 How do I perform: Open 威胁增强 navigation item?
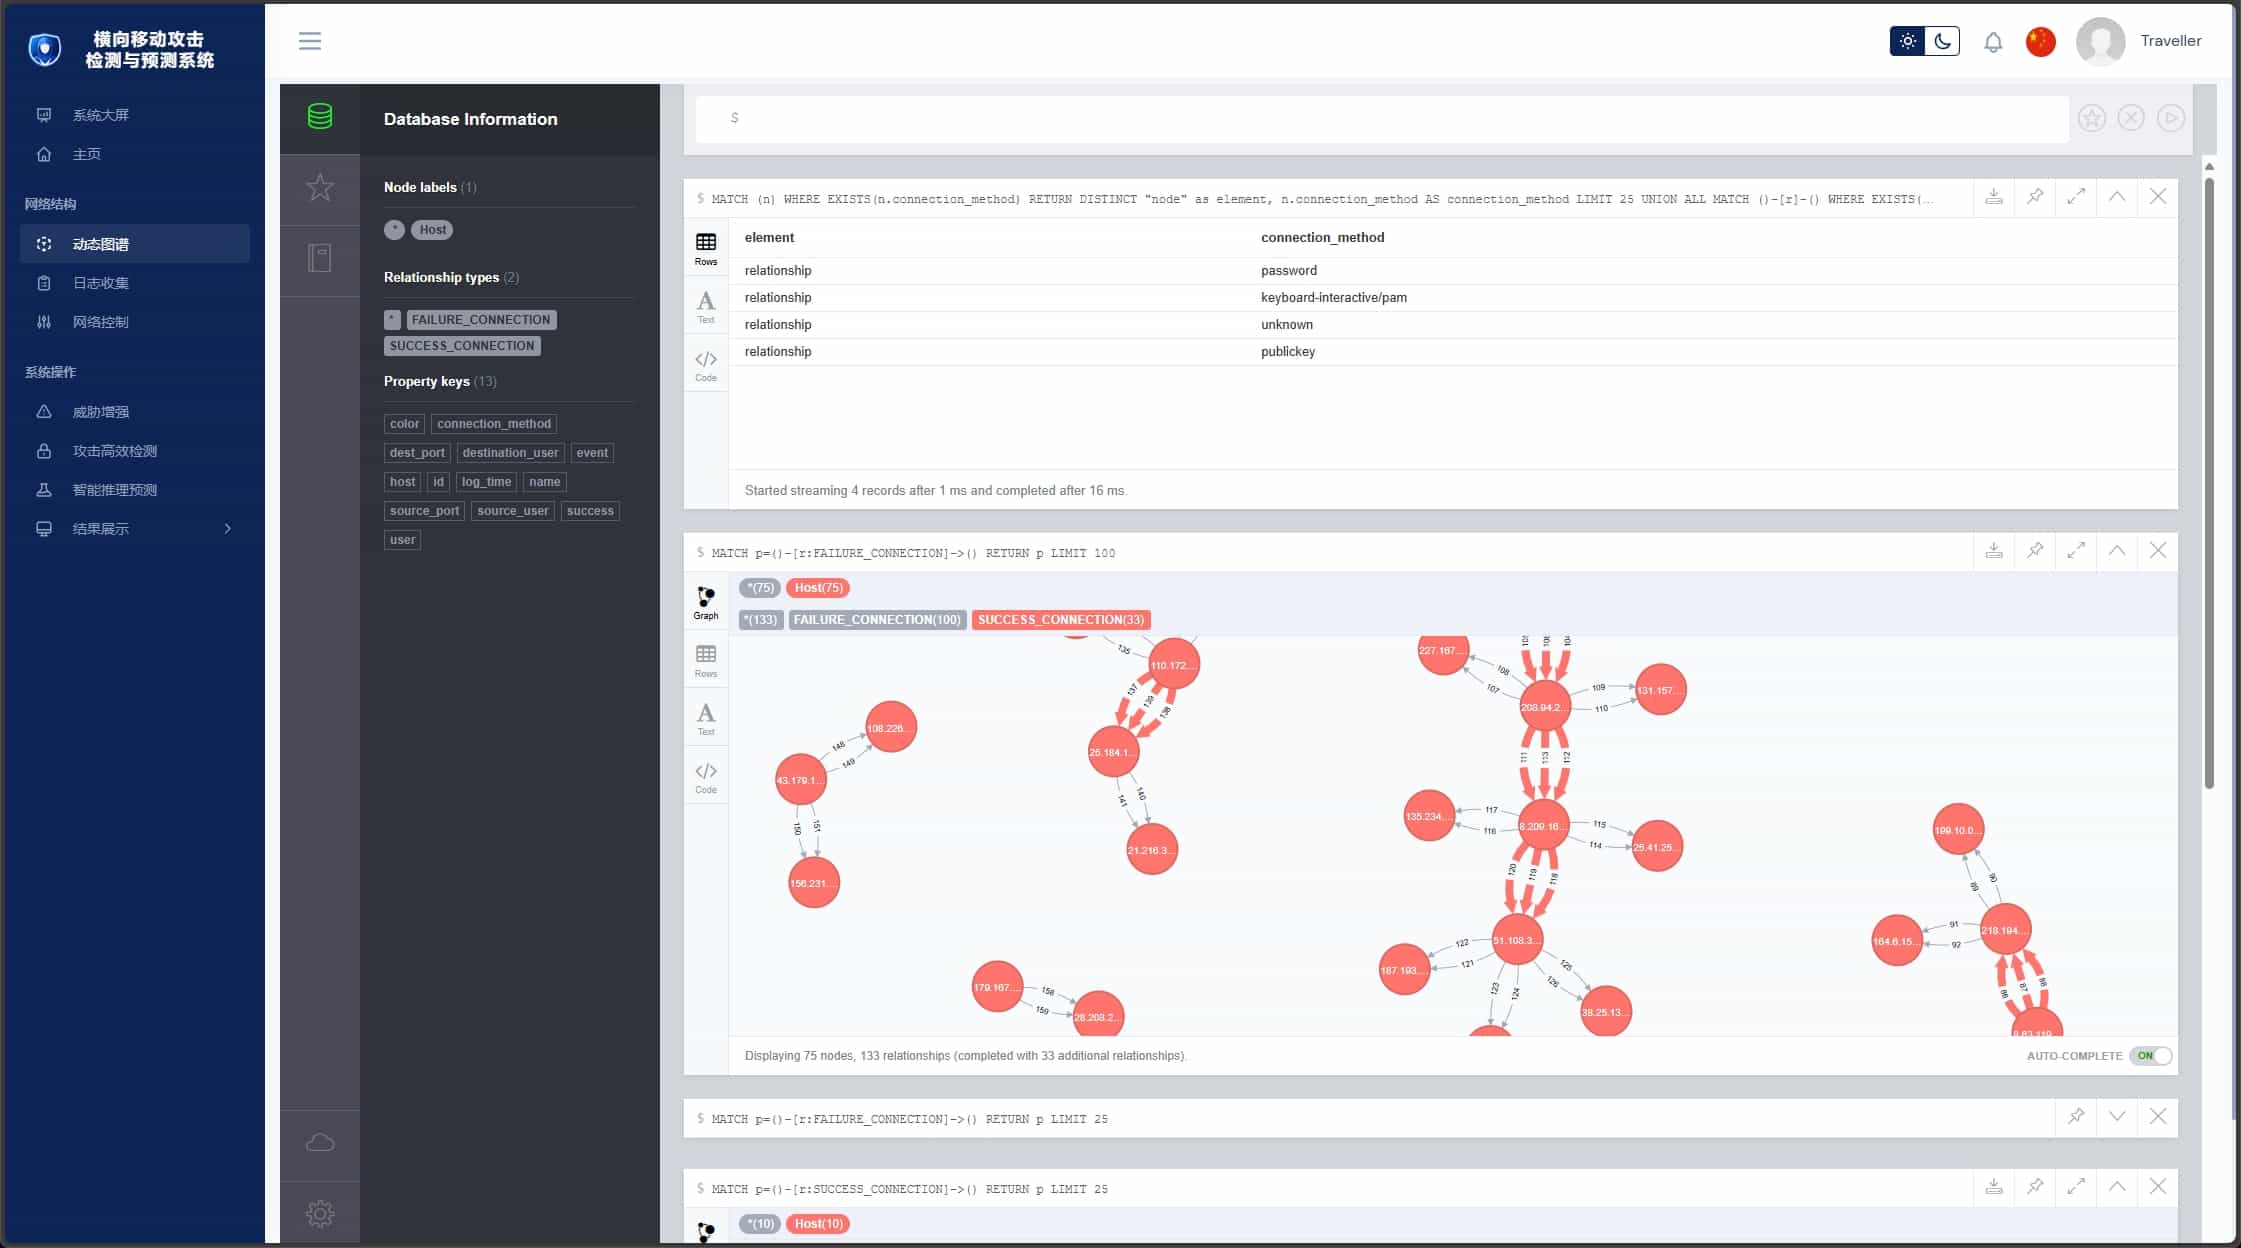(x=134, y=412)
